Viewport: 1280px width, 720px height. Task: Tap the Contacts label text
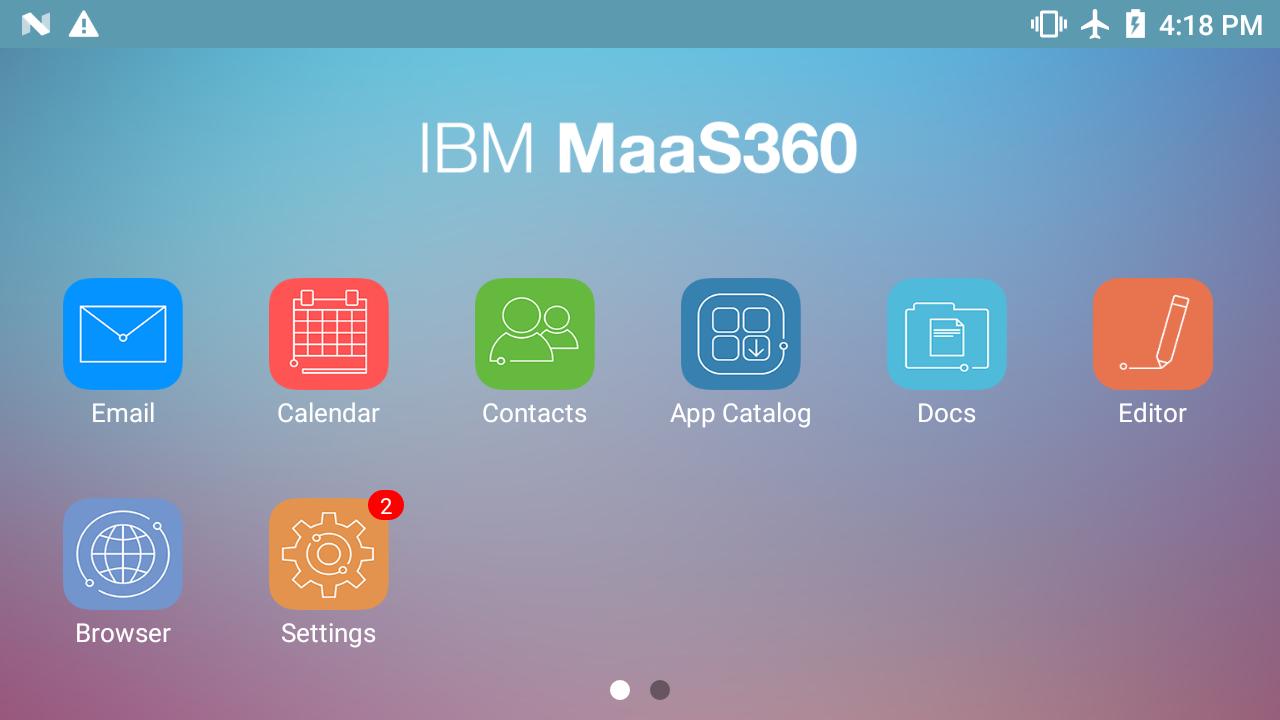coord(535,413)
